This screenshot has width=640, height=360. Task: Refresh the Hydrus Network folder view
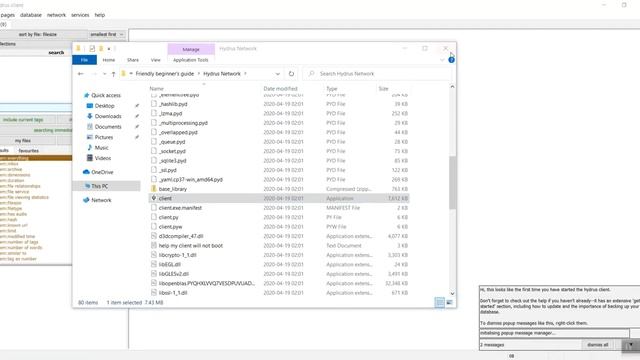click(291, 74)
